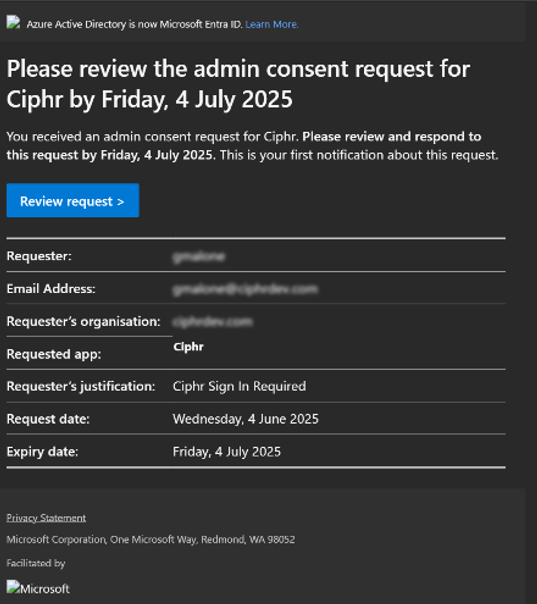Click the Facilitated by text
The width and height of the screenshot is (537, 604).
36,563
